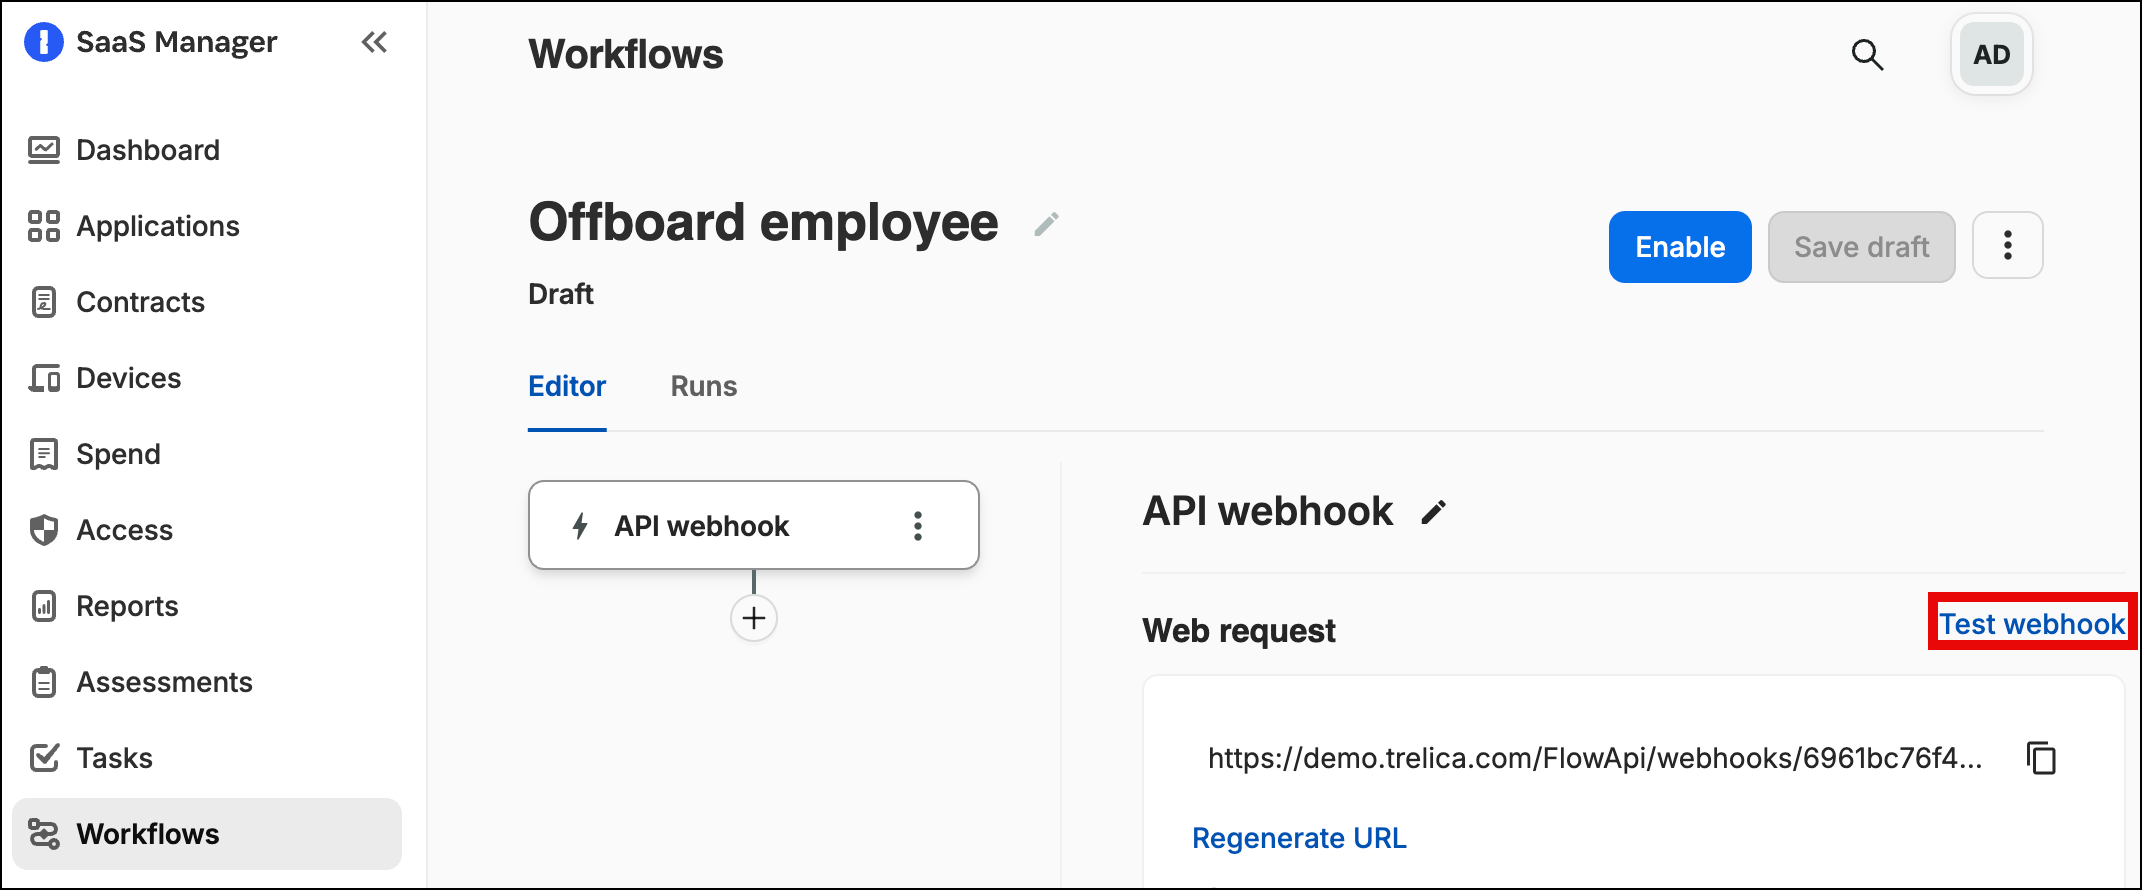Click the Contracts document icon
The height and width of the screenshot is (890, 2142).
click(44, 302)
